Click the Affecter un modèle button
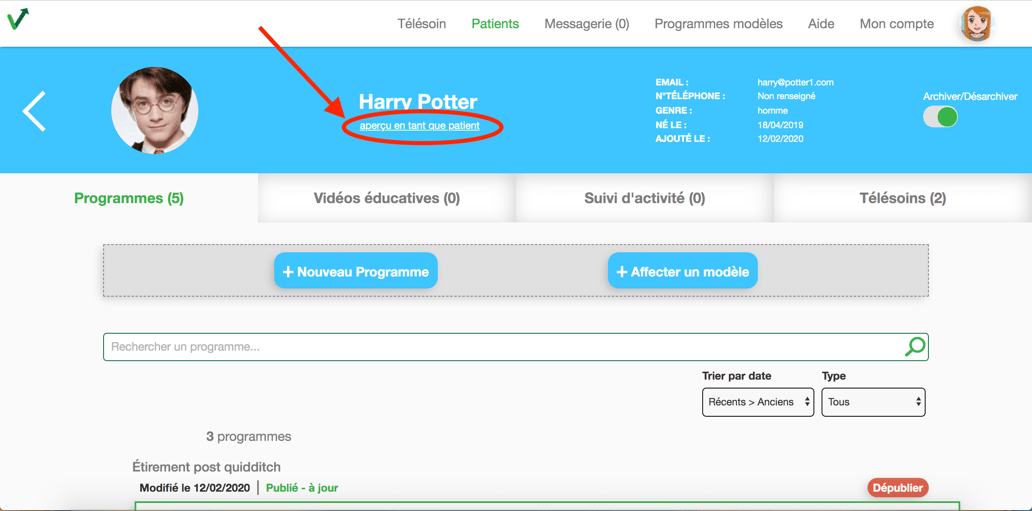 pos(683,271)
